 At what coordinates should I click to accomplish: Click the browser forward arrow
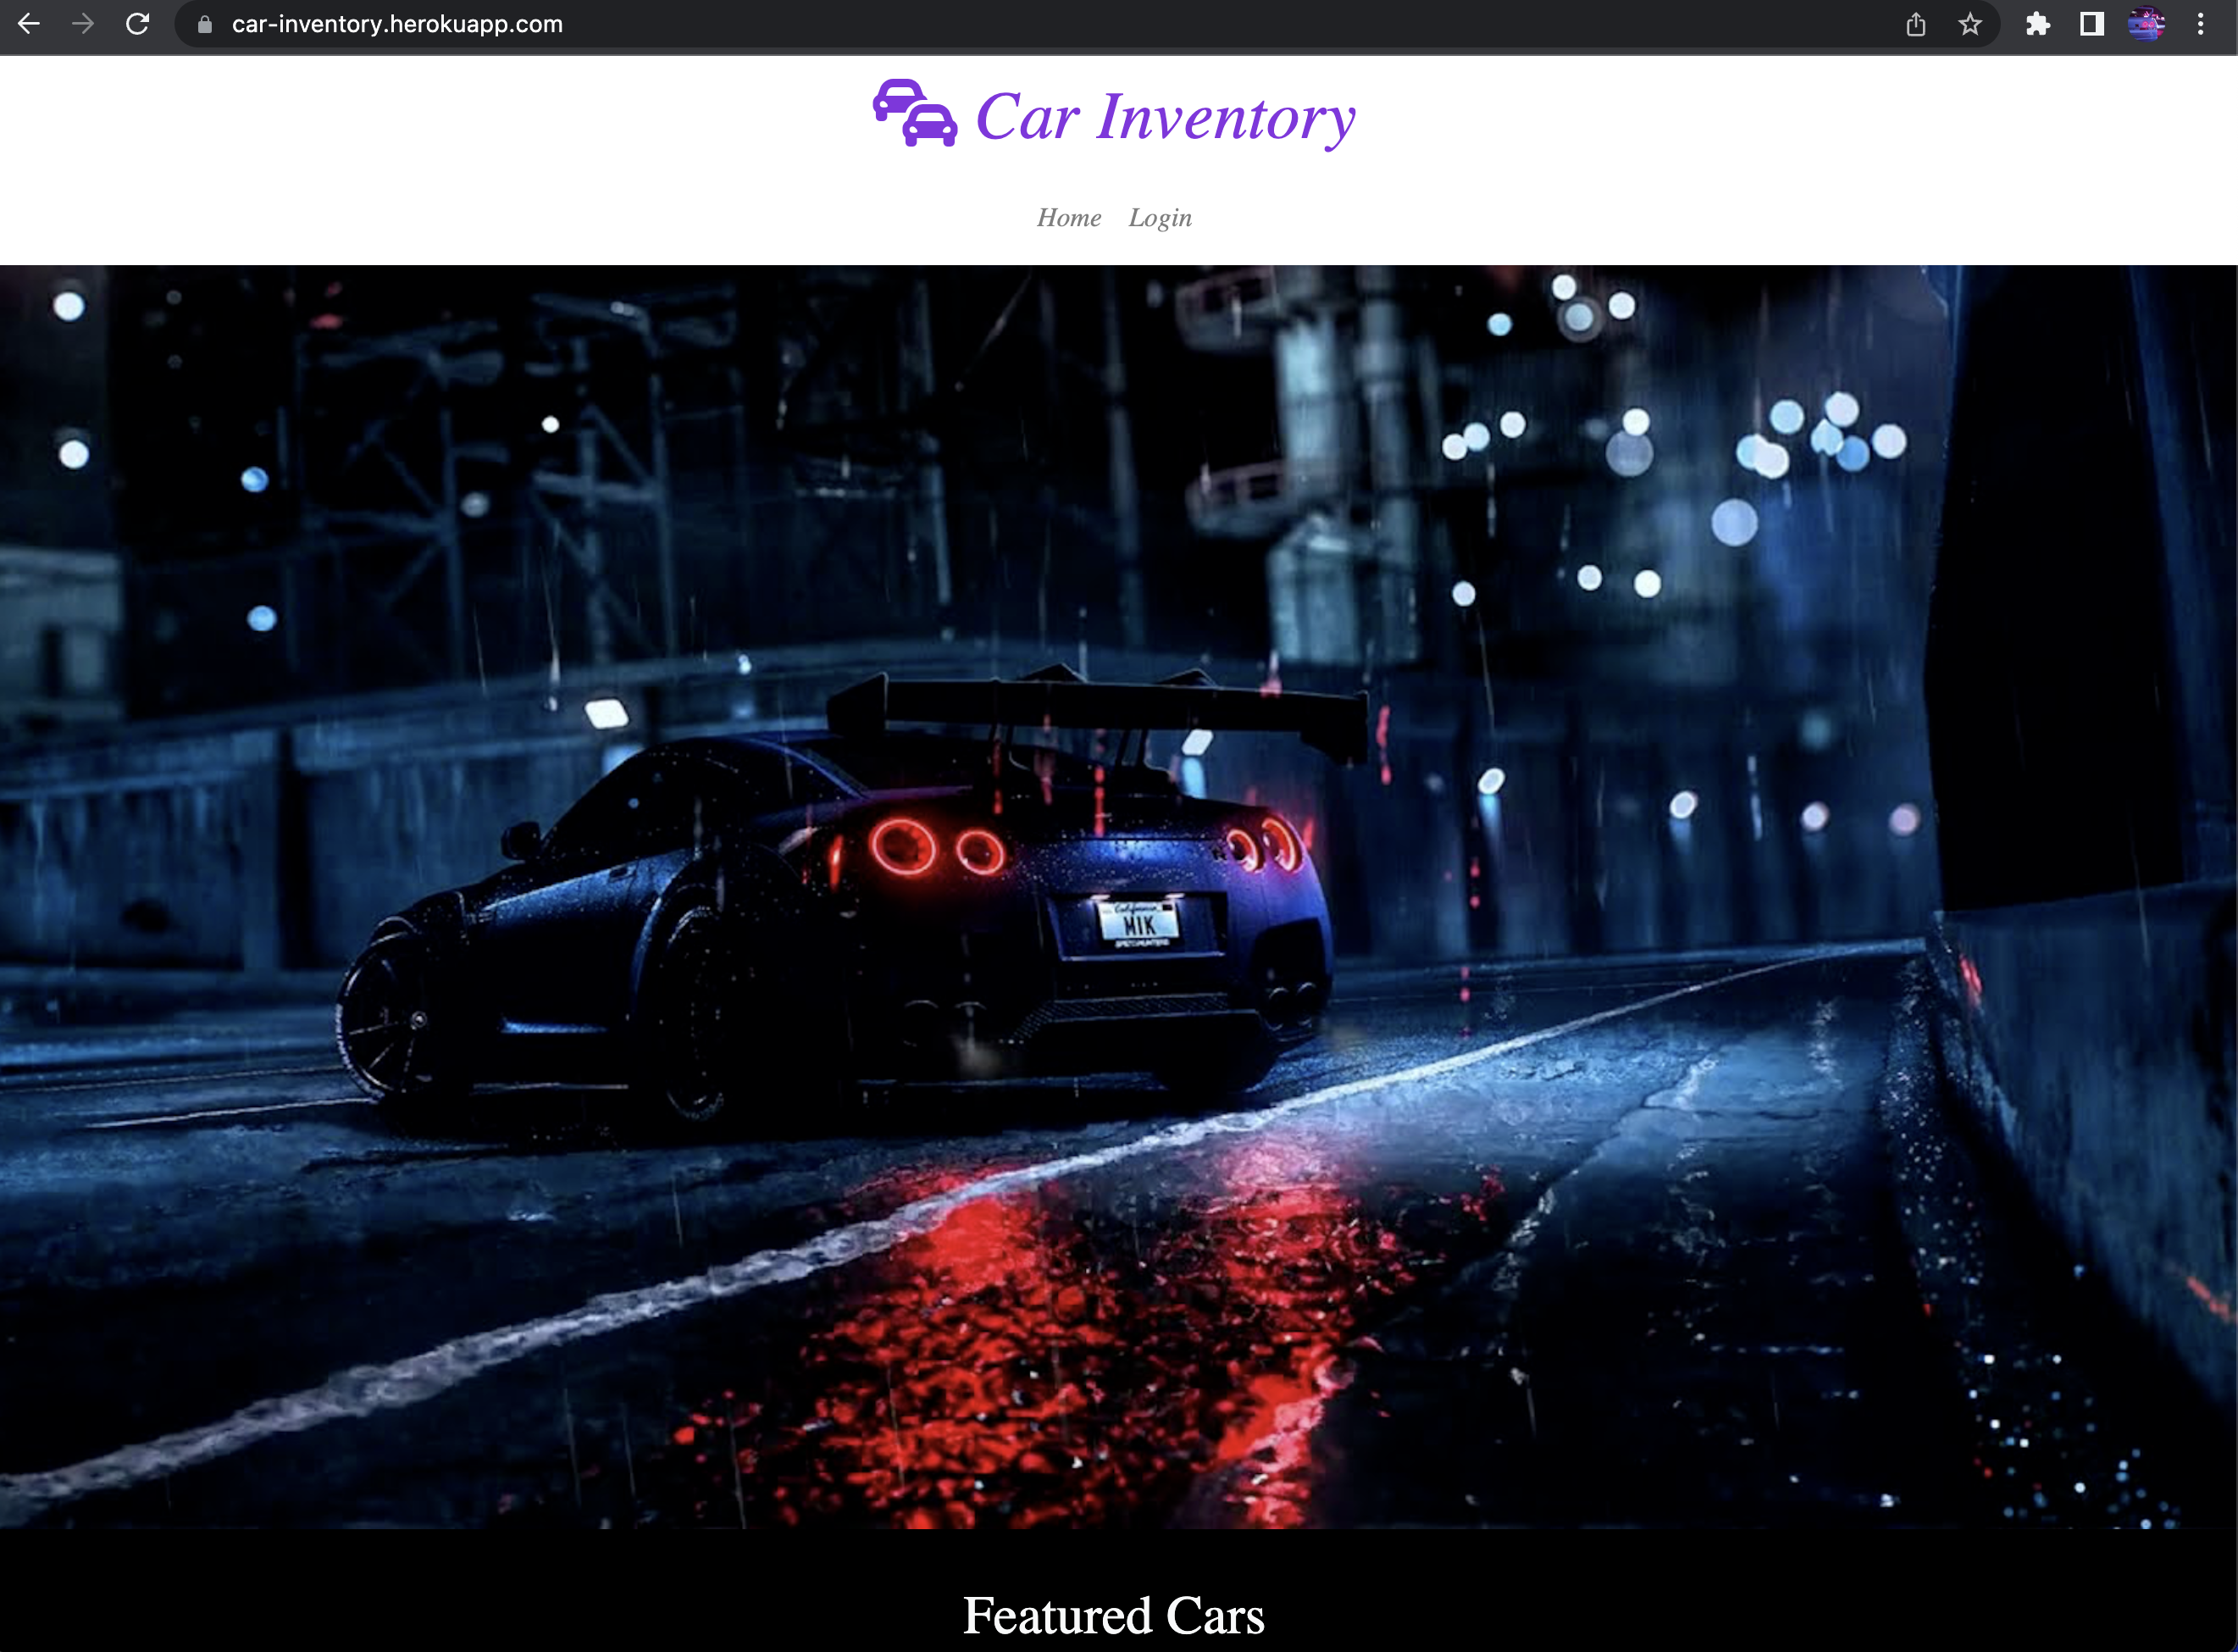pos(83,24)
